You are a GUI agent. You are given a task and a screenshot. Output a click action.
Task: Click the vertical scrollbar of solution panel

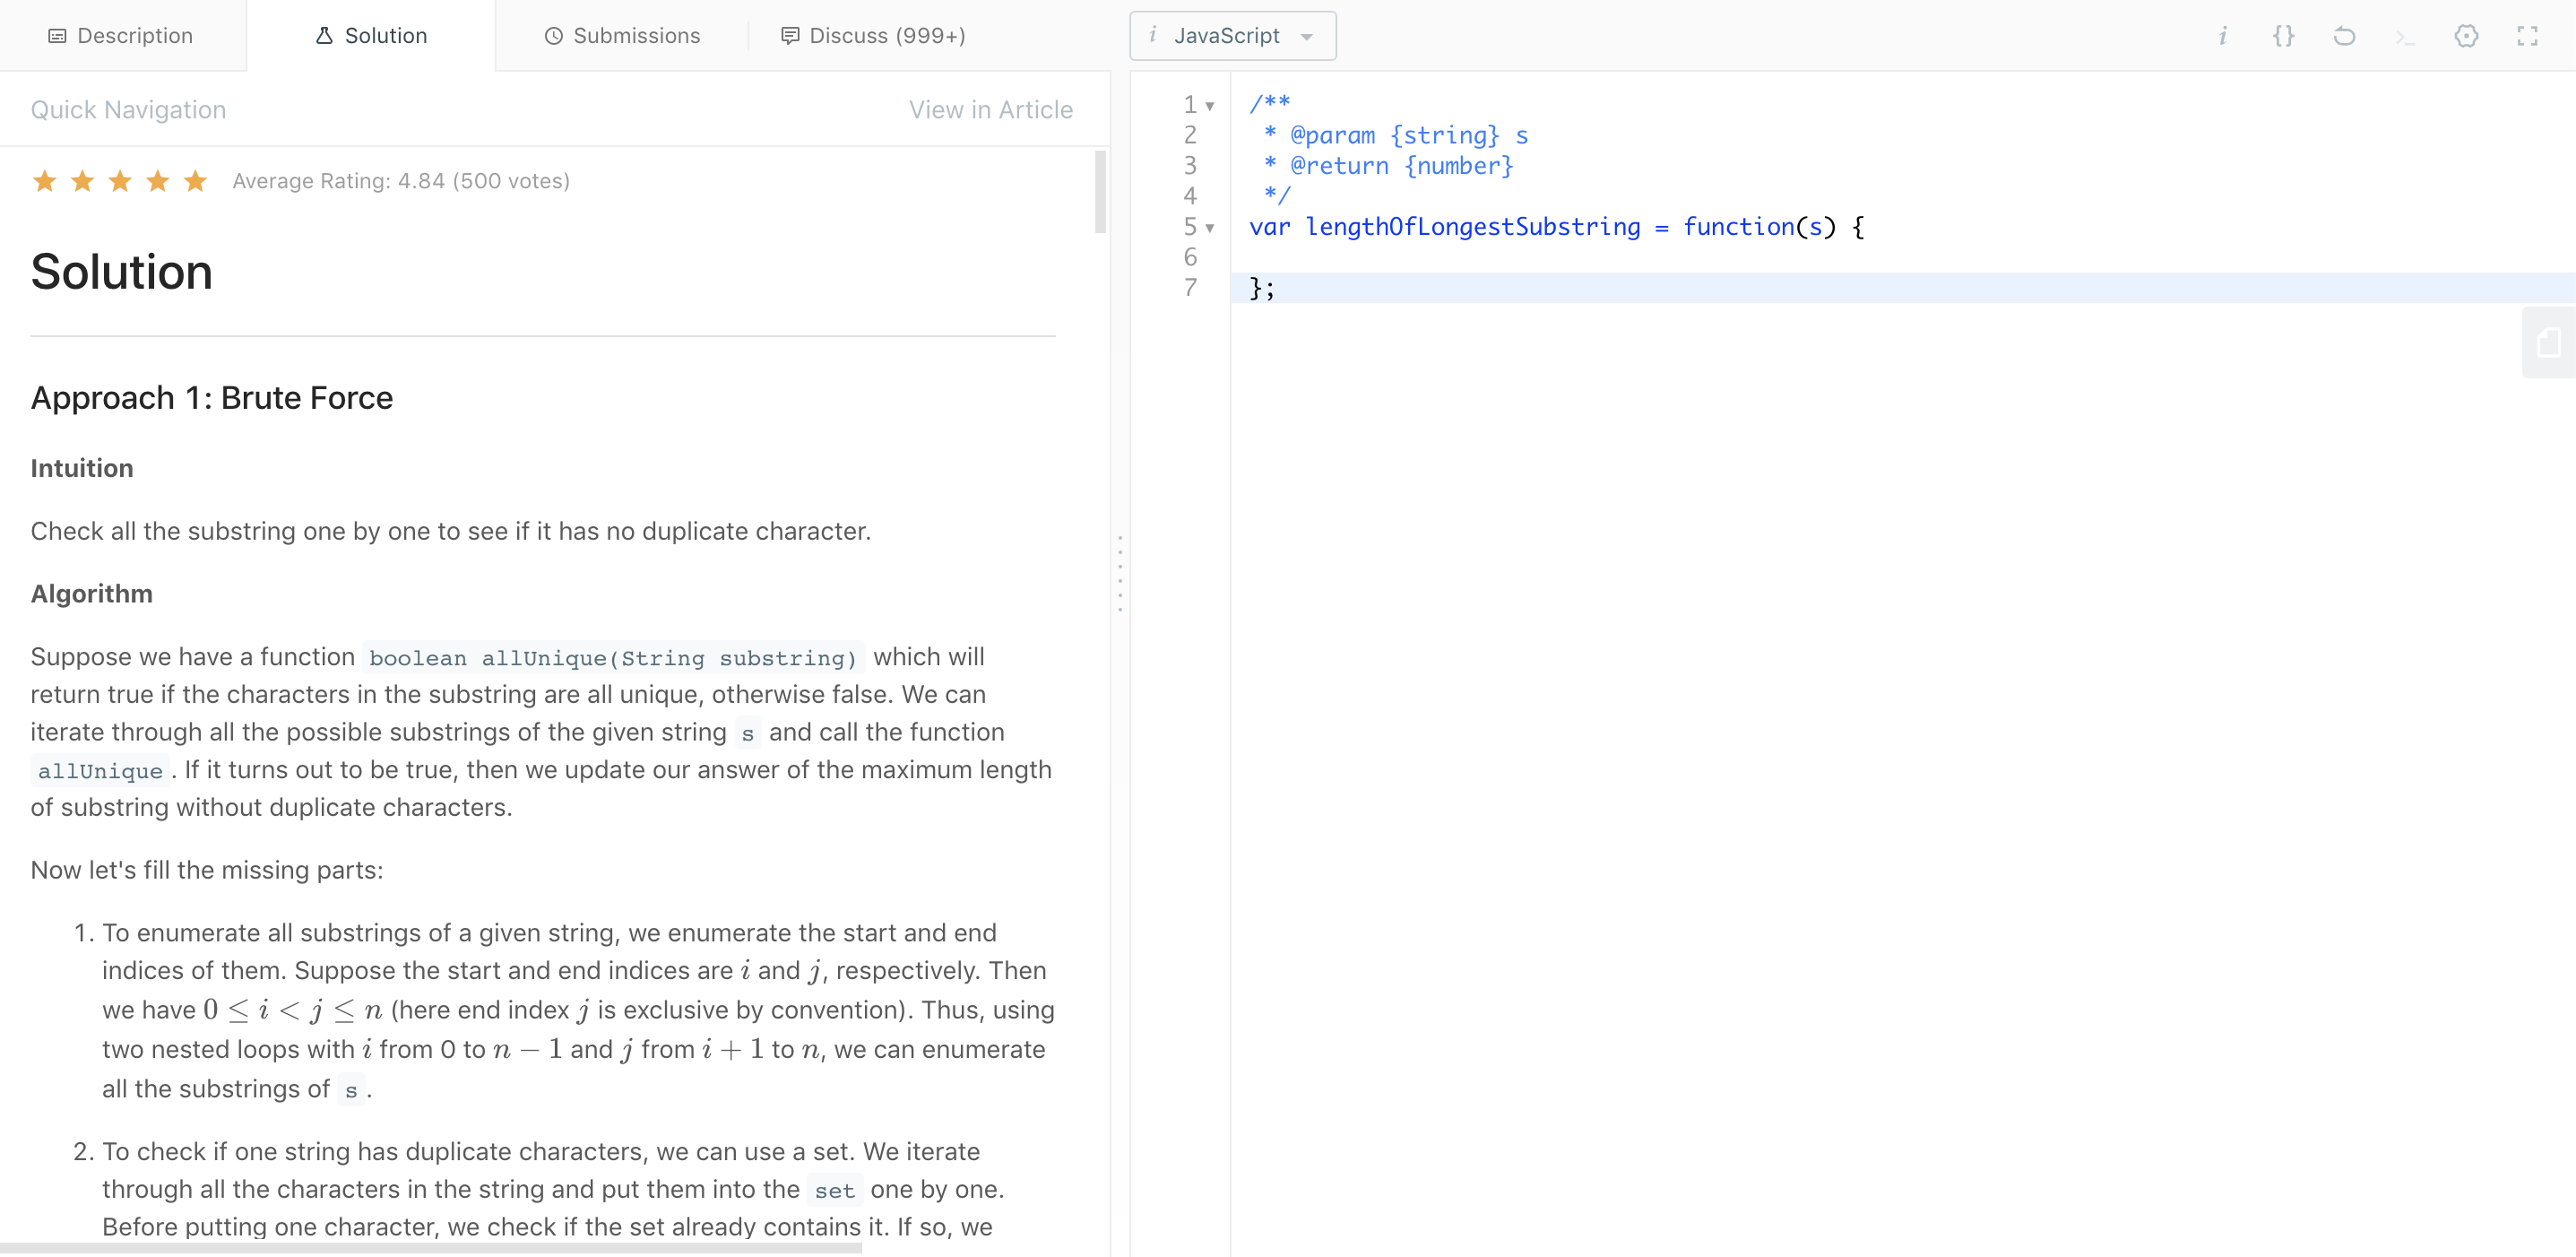tap(1100, 192)
